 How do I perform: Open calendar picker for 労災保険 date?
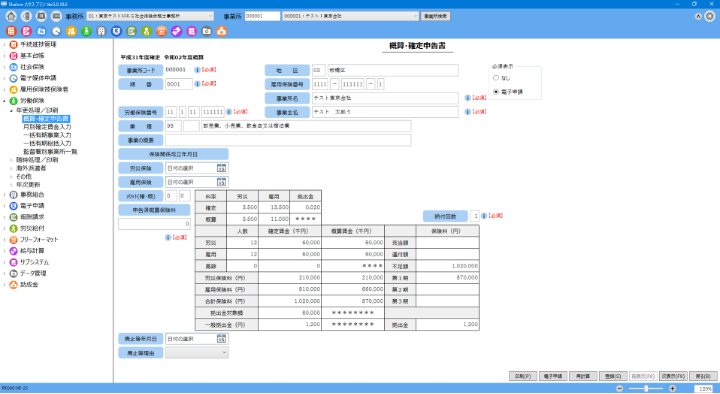click(x=221, y=168)
